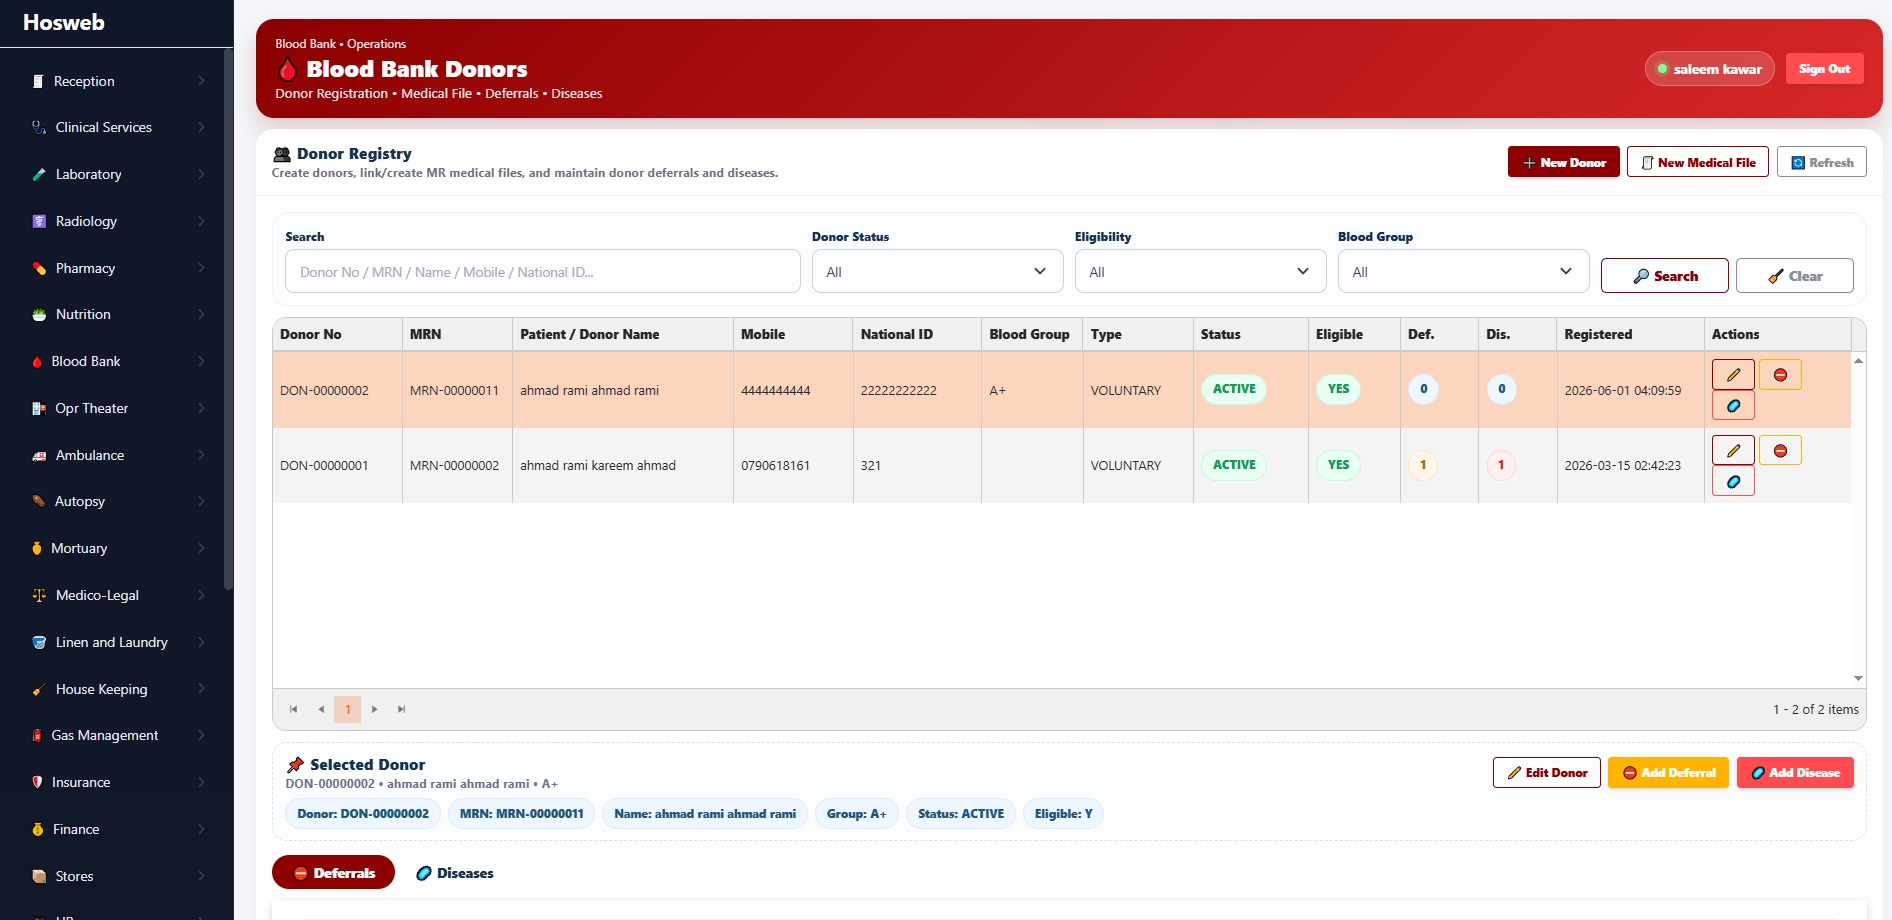Click the New Donor button
The width and height of the screenshot is (1892, 920).
pos(1563,162)
